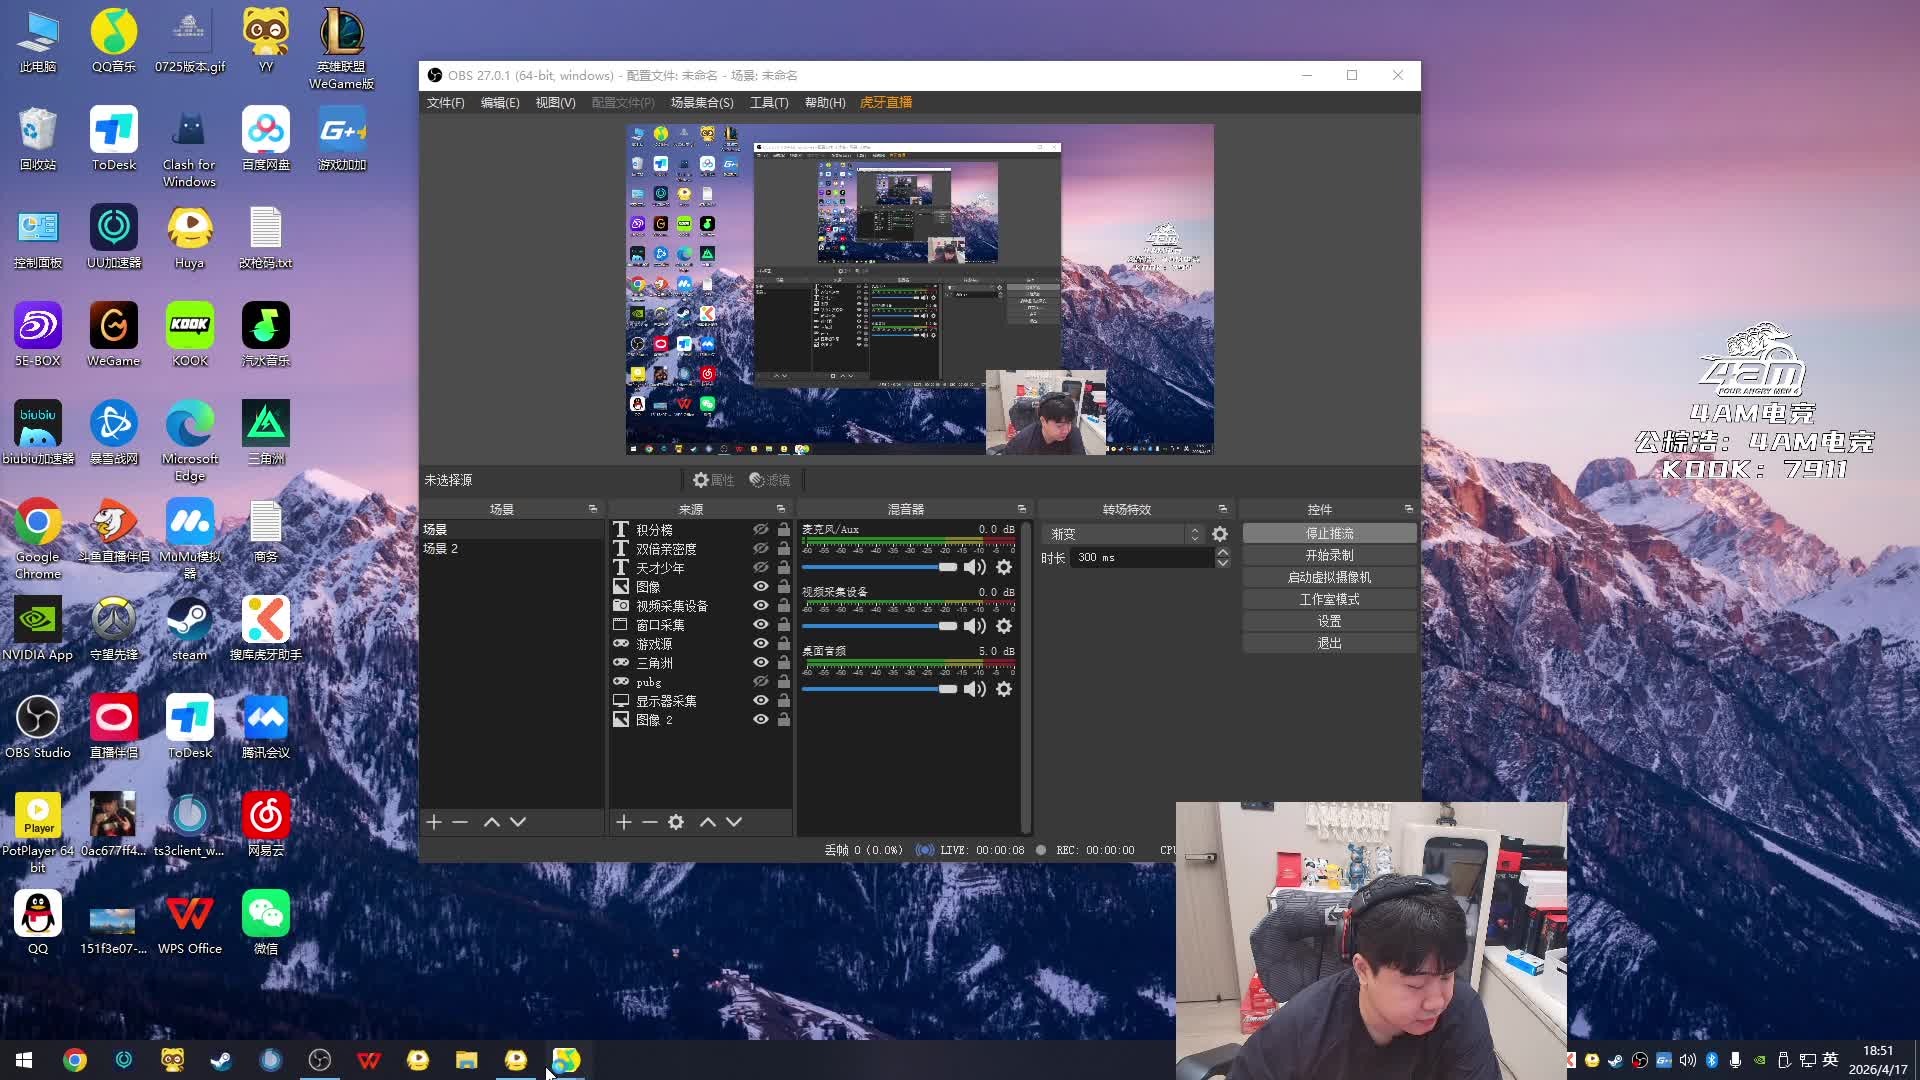Move source down with arrow icon
The width and height of the screenshot is (1920, 1080).
point(734,822)
